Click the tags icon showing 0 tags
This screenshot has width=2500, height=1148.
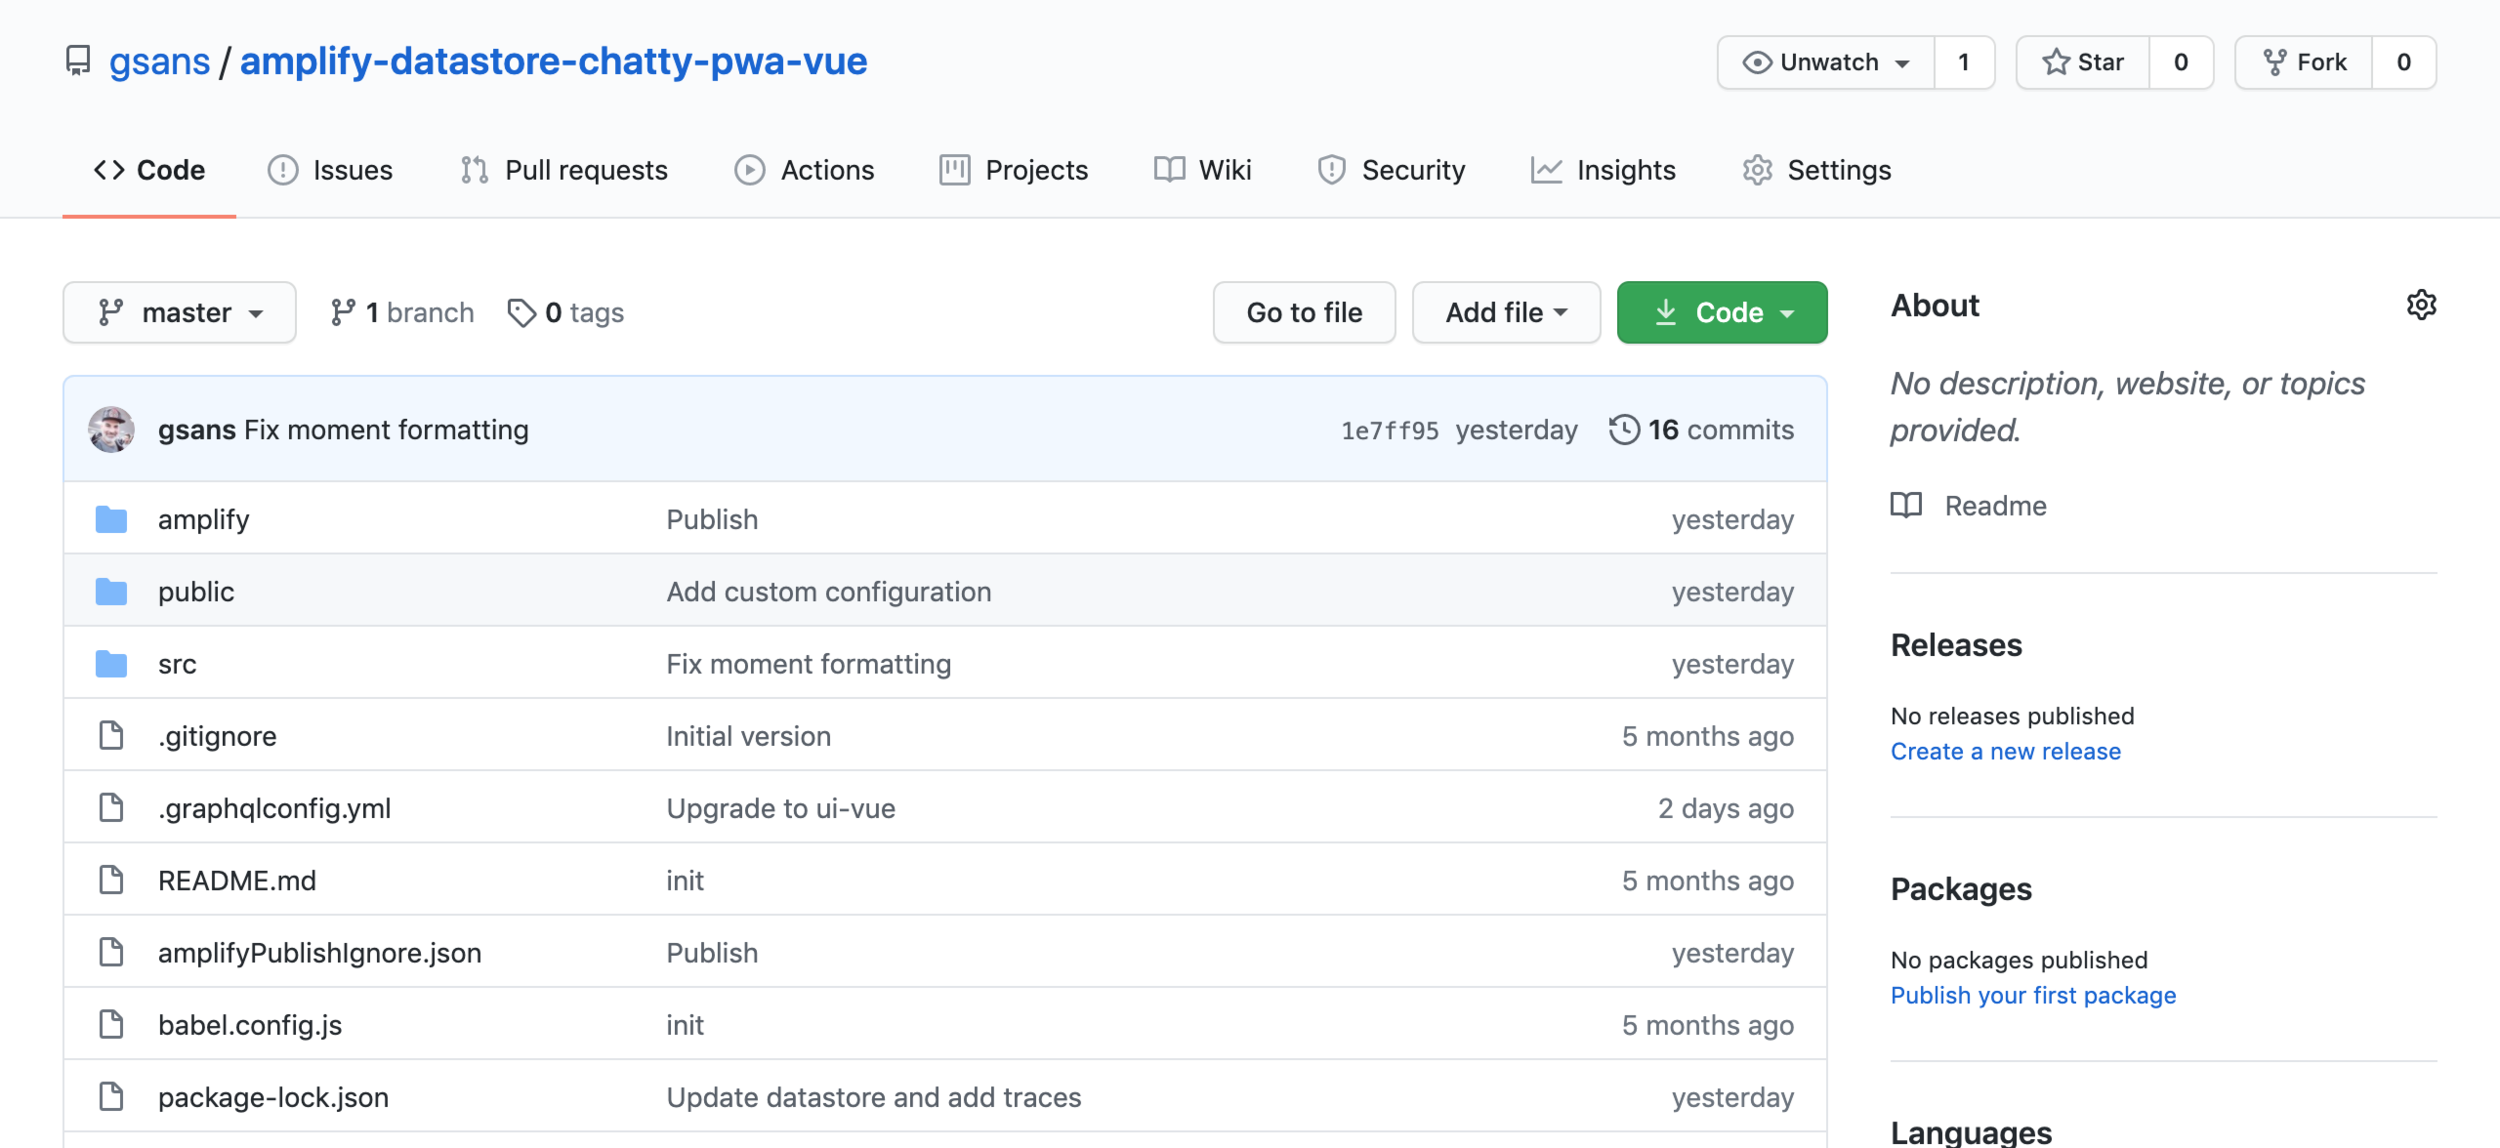coord(521,313)
